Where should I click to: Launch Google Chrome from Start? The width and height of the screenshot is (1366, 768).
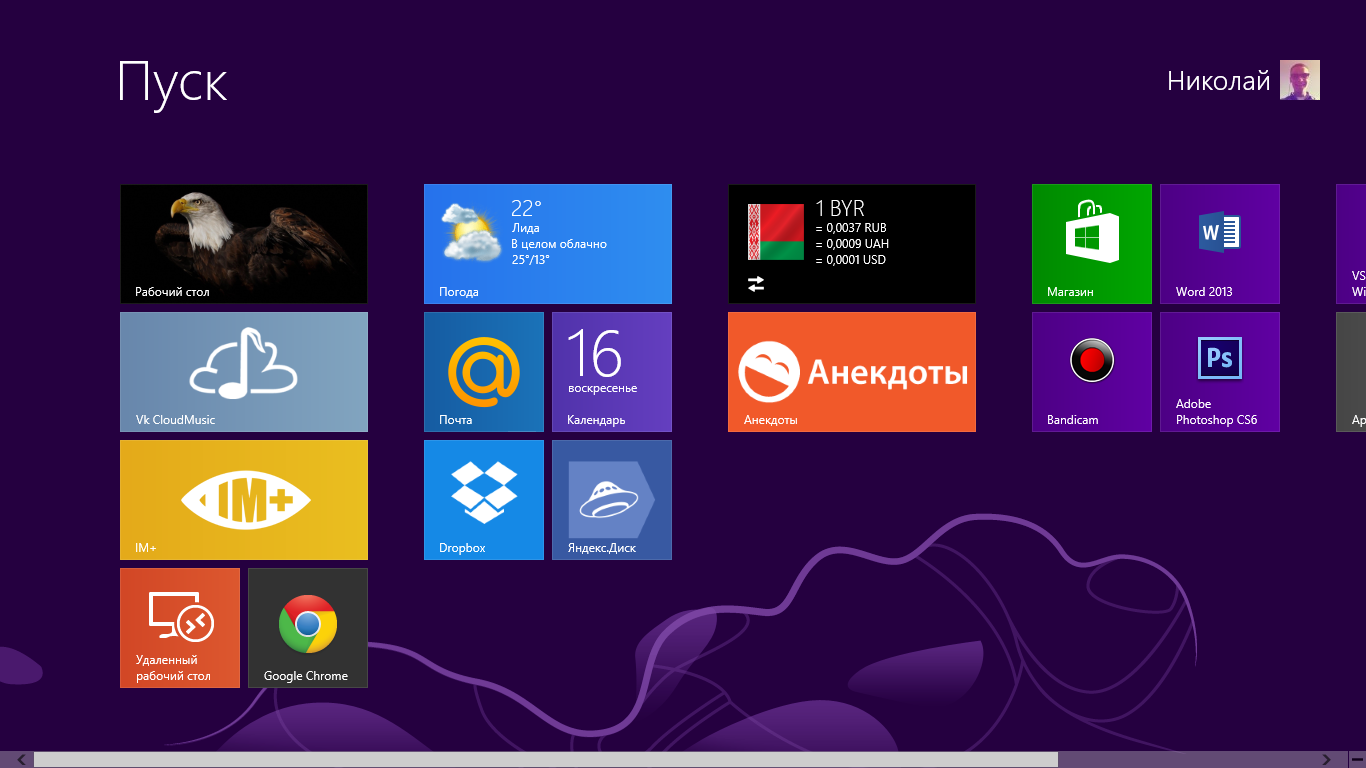point(308,628)
